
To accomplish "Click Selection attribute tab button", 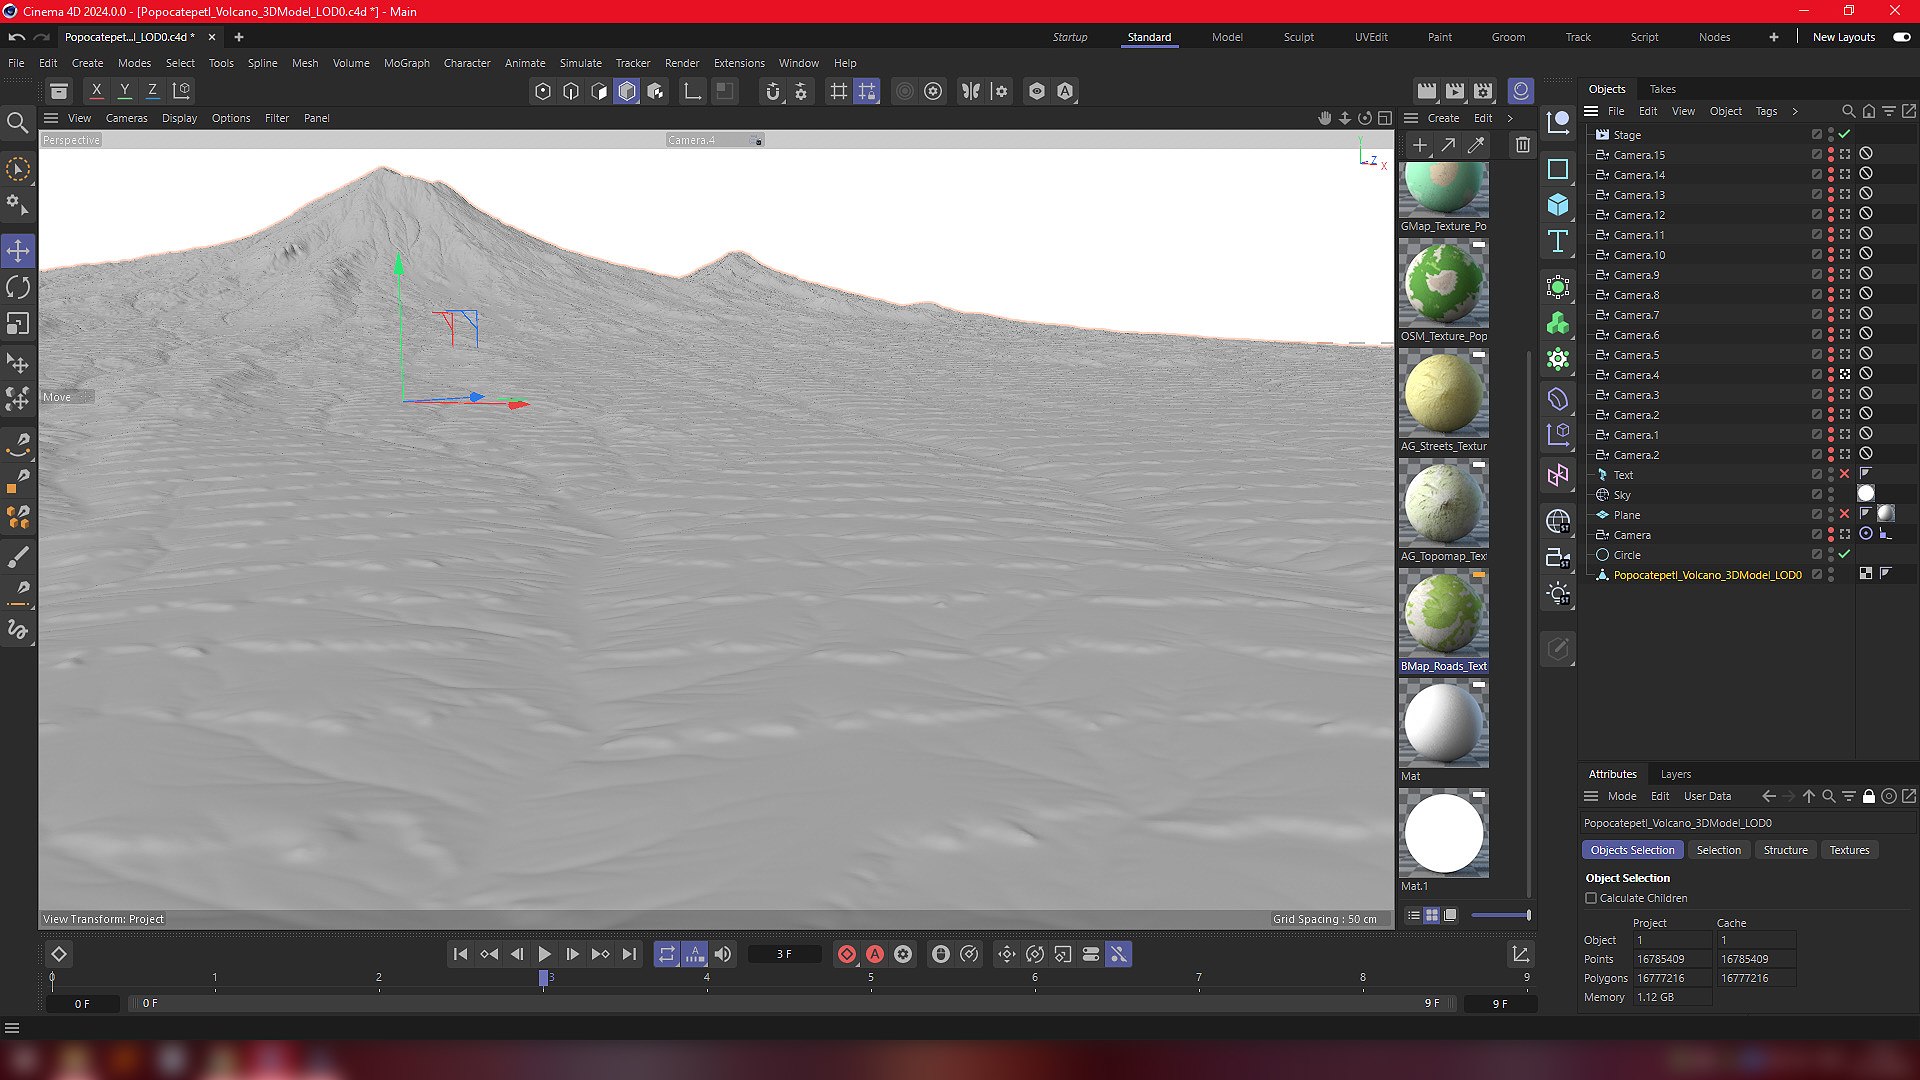I will tap(1718, 850).
